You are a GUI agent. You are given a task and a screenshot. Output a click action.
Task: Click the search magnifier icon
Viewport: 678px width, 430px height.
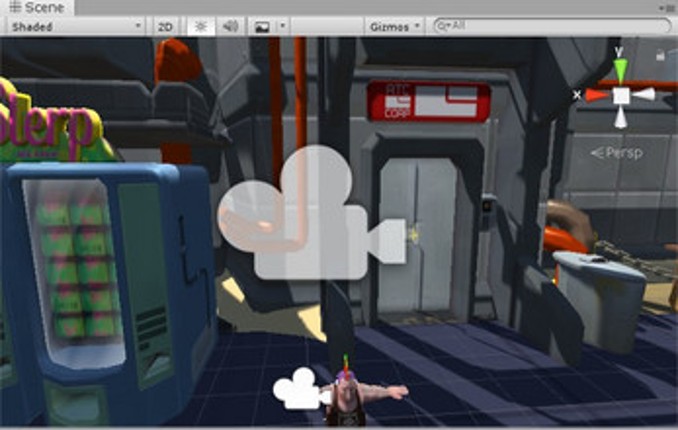[442, 26]
